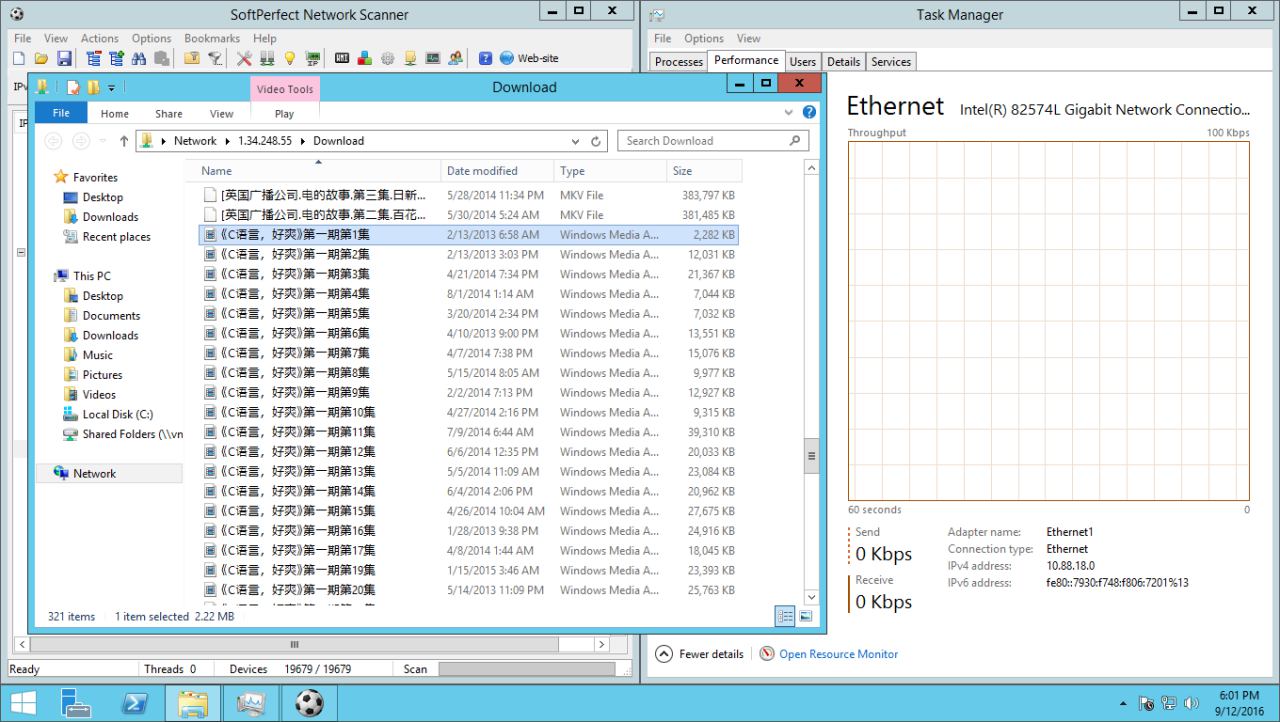Refresh the Download folder with the refresh icon

596,141
